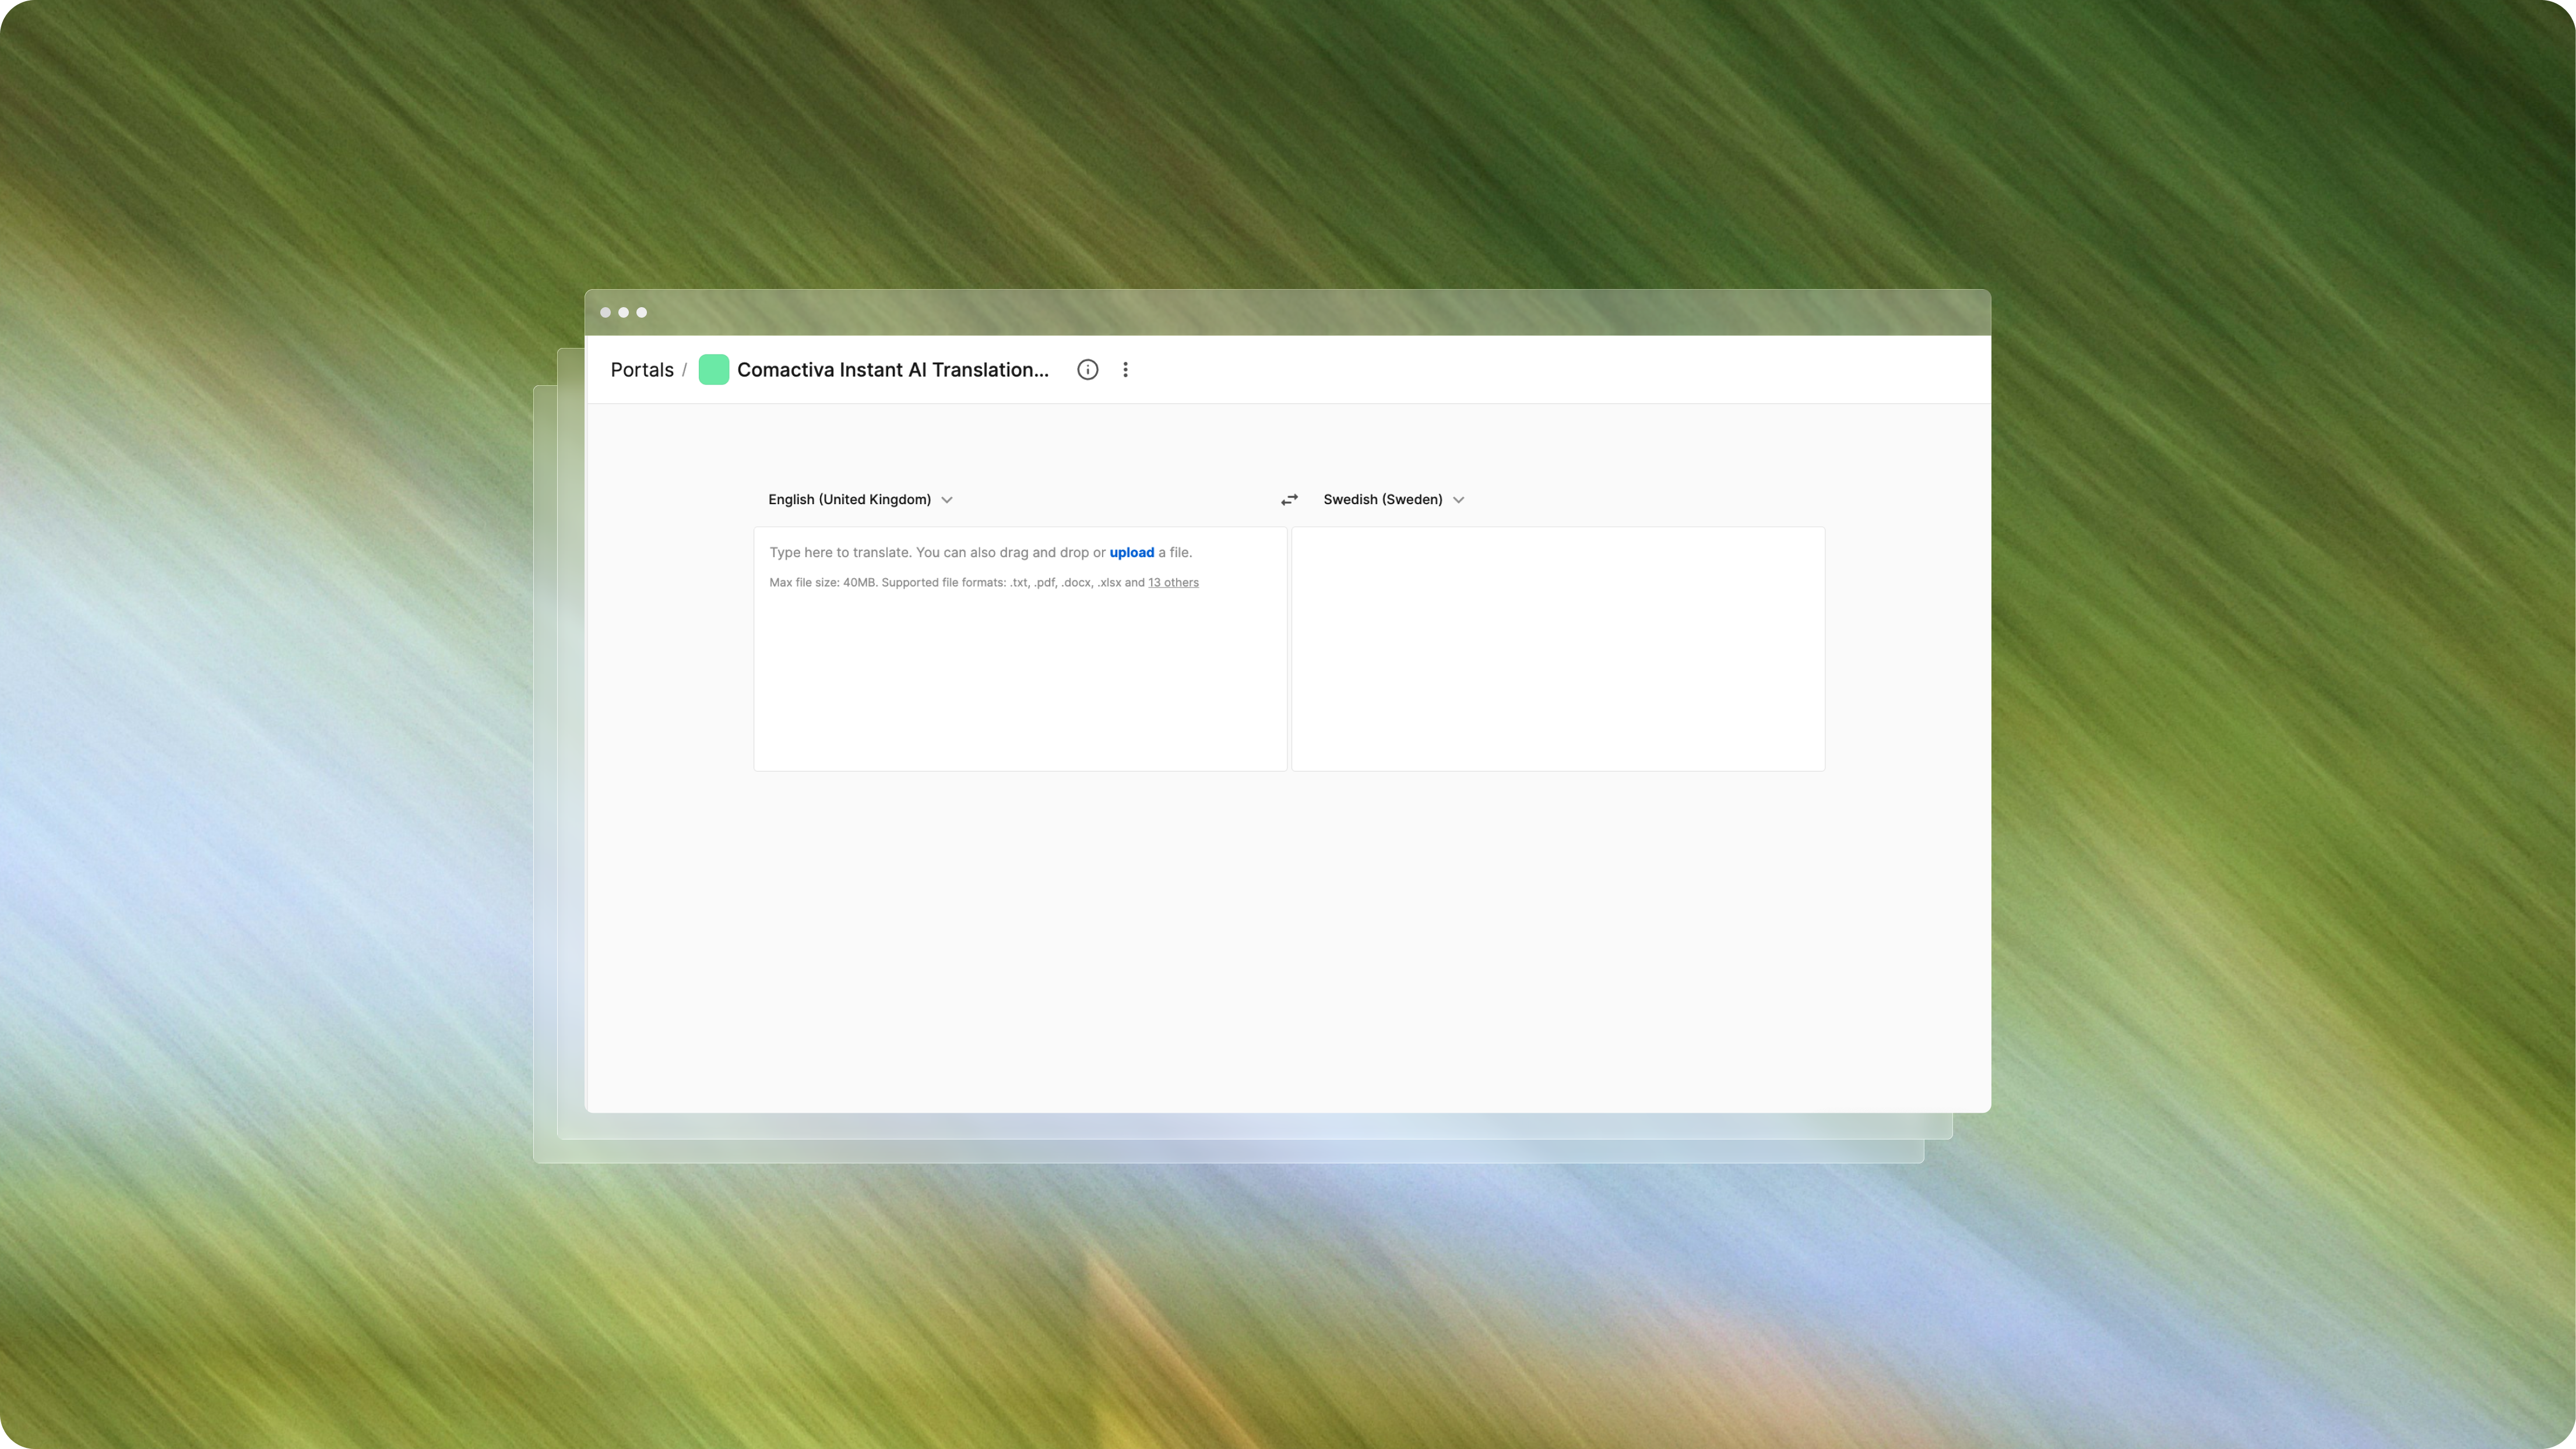The height and width of the screenshot is (1449, 2576).
Task: Expand the target language chevron arrow
Action: click(x=1458, y=500)
